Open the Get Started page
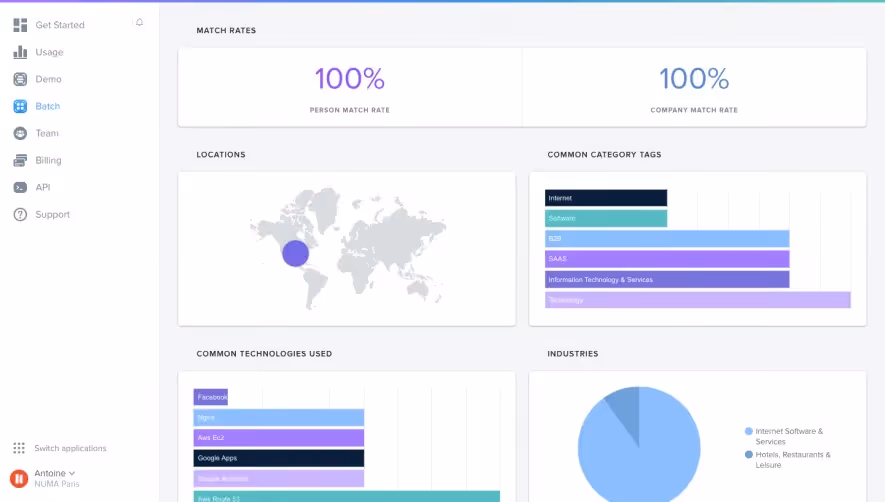 [60, 25]
